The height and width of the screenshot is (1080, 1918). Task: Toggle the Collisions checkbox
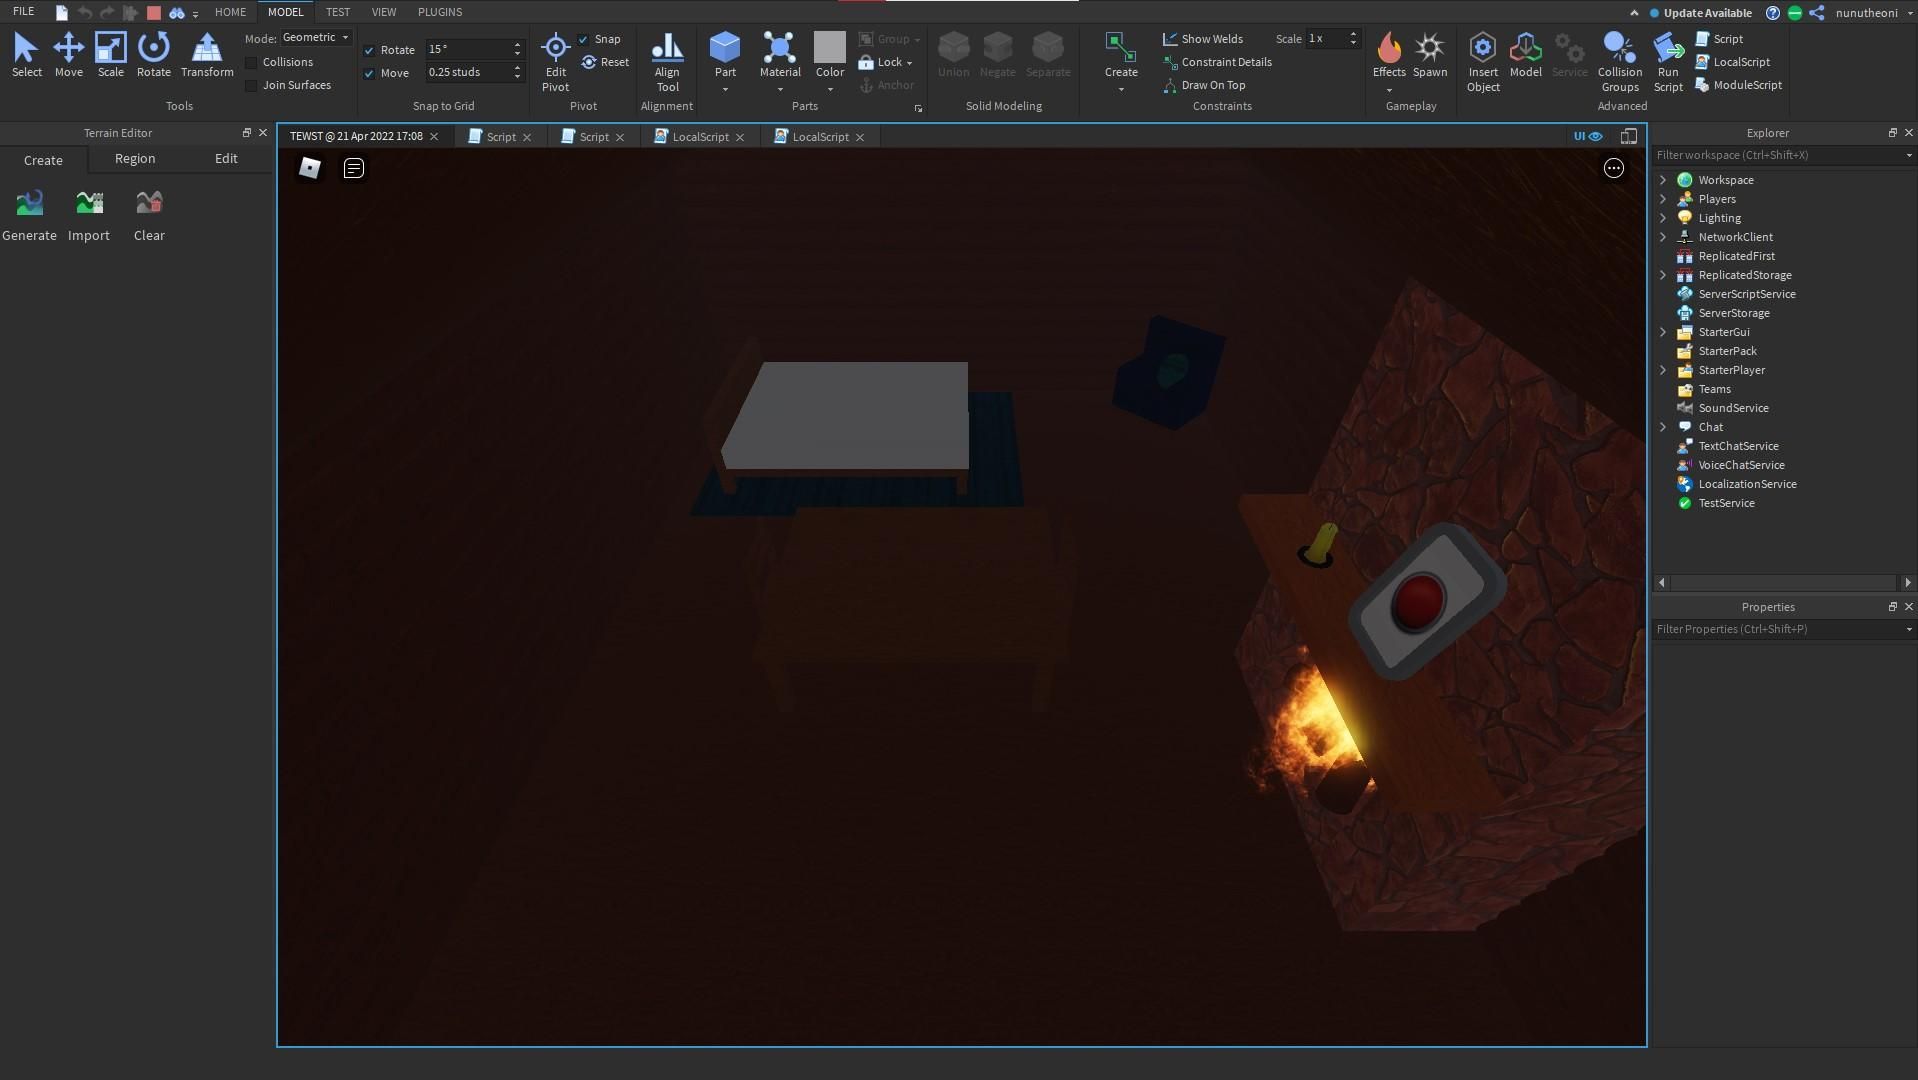[x=249, y=62]
